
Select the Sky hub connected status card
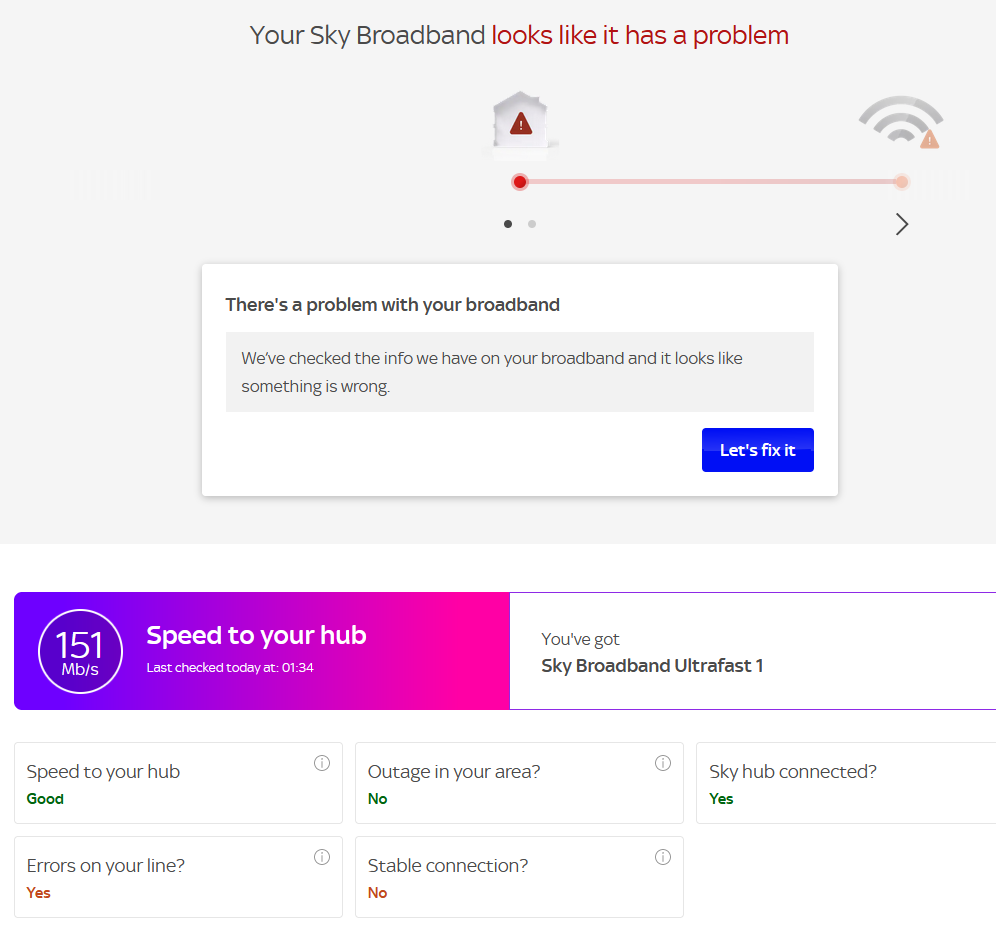pyautogui.click(x=845, y=783)
